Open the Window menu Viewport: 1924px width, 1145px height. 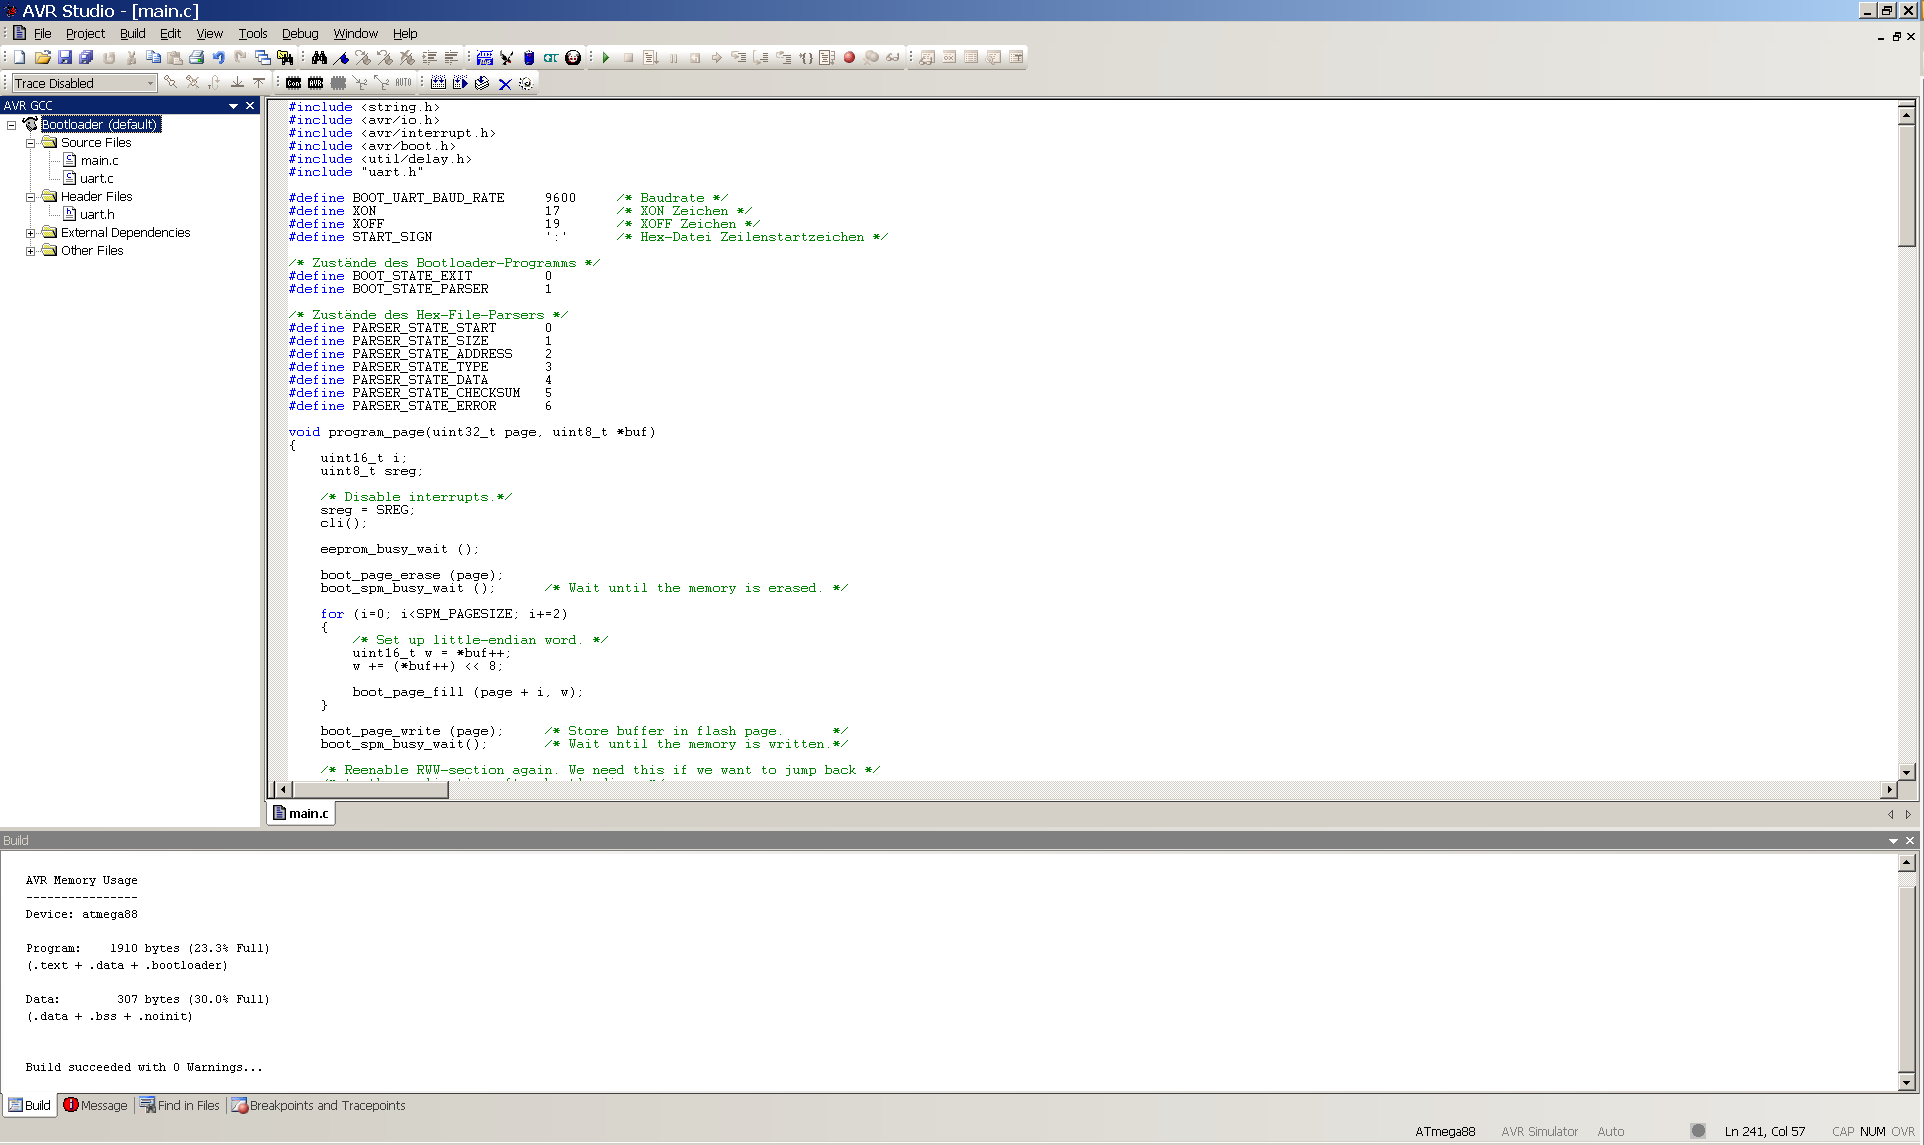[x=356, y=34]
